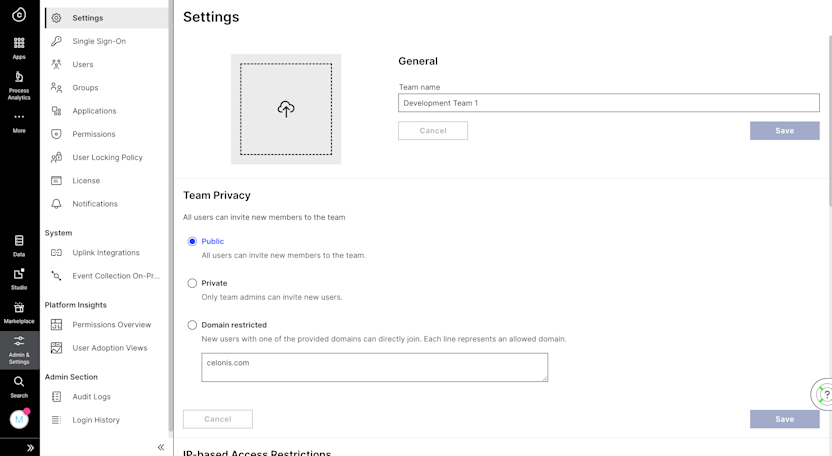The image size is (832, 456).
Task: Click the Single Sign-On key icon
Action: [x=56, y=41]
